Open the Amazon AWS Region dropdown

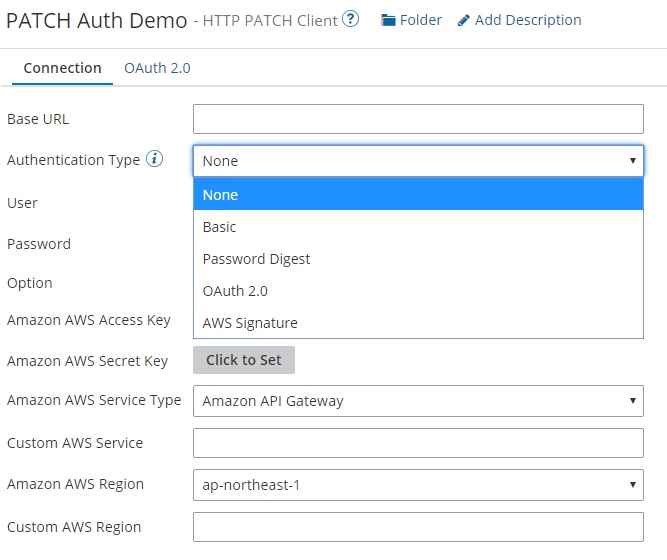coord(417,485)
